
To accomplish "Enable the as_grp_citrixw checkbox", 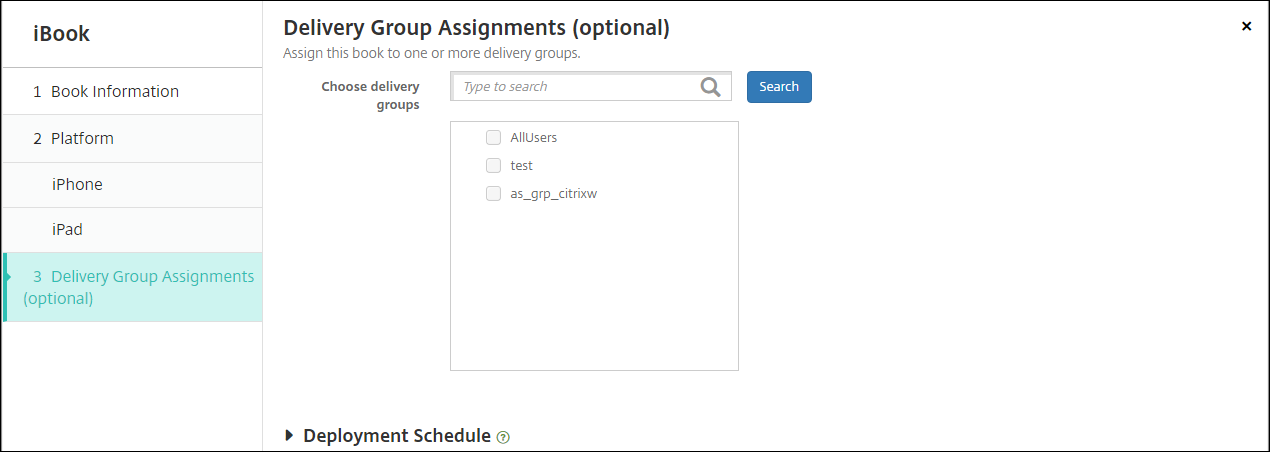I will [493, 193].
